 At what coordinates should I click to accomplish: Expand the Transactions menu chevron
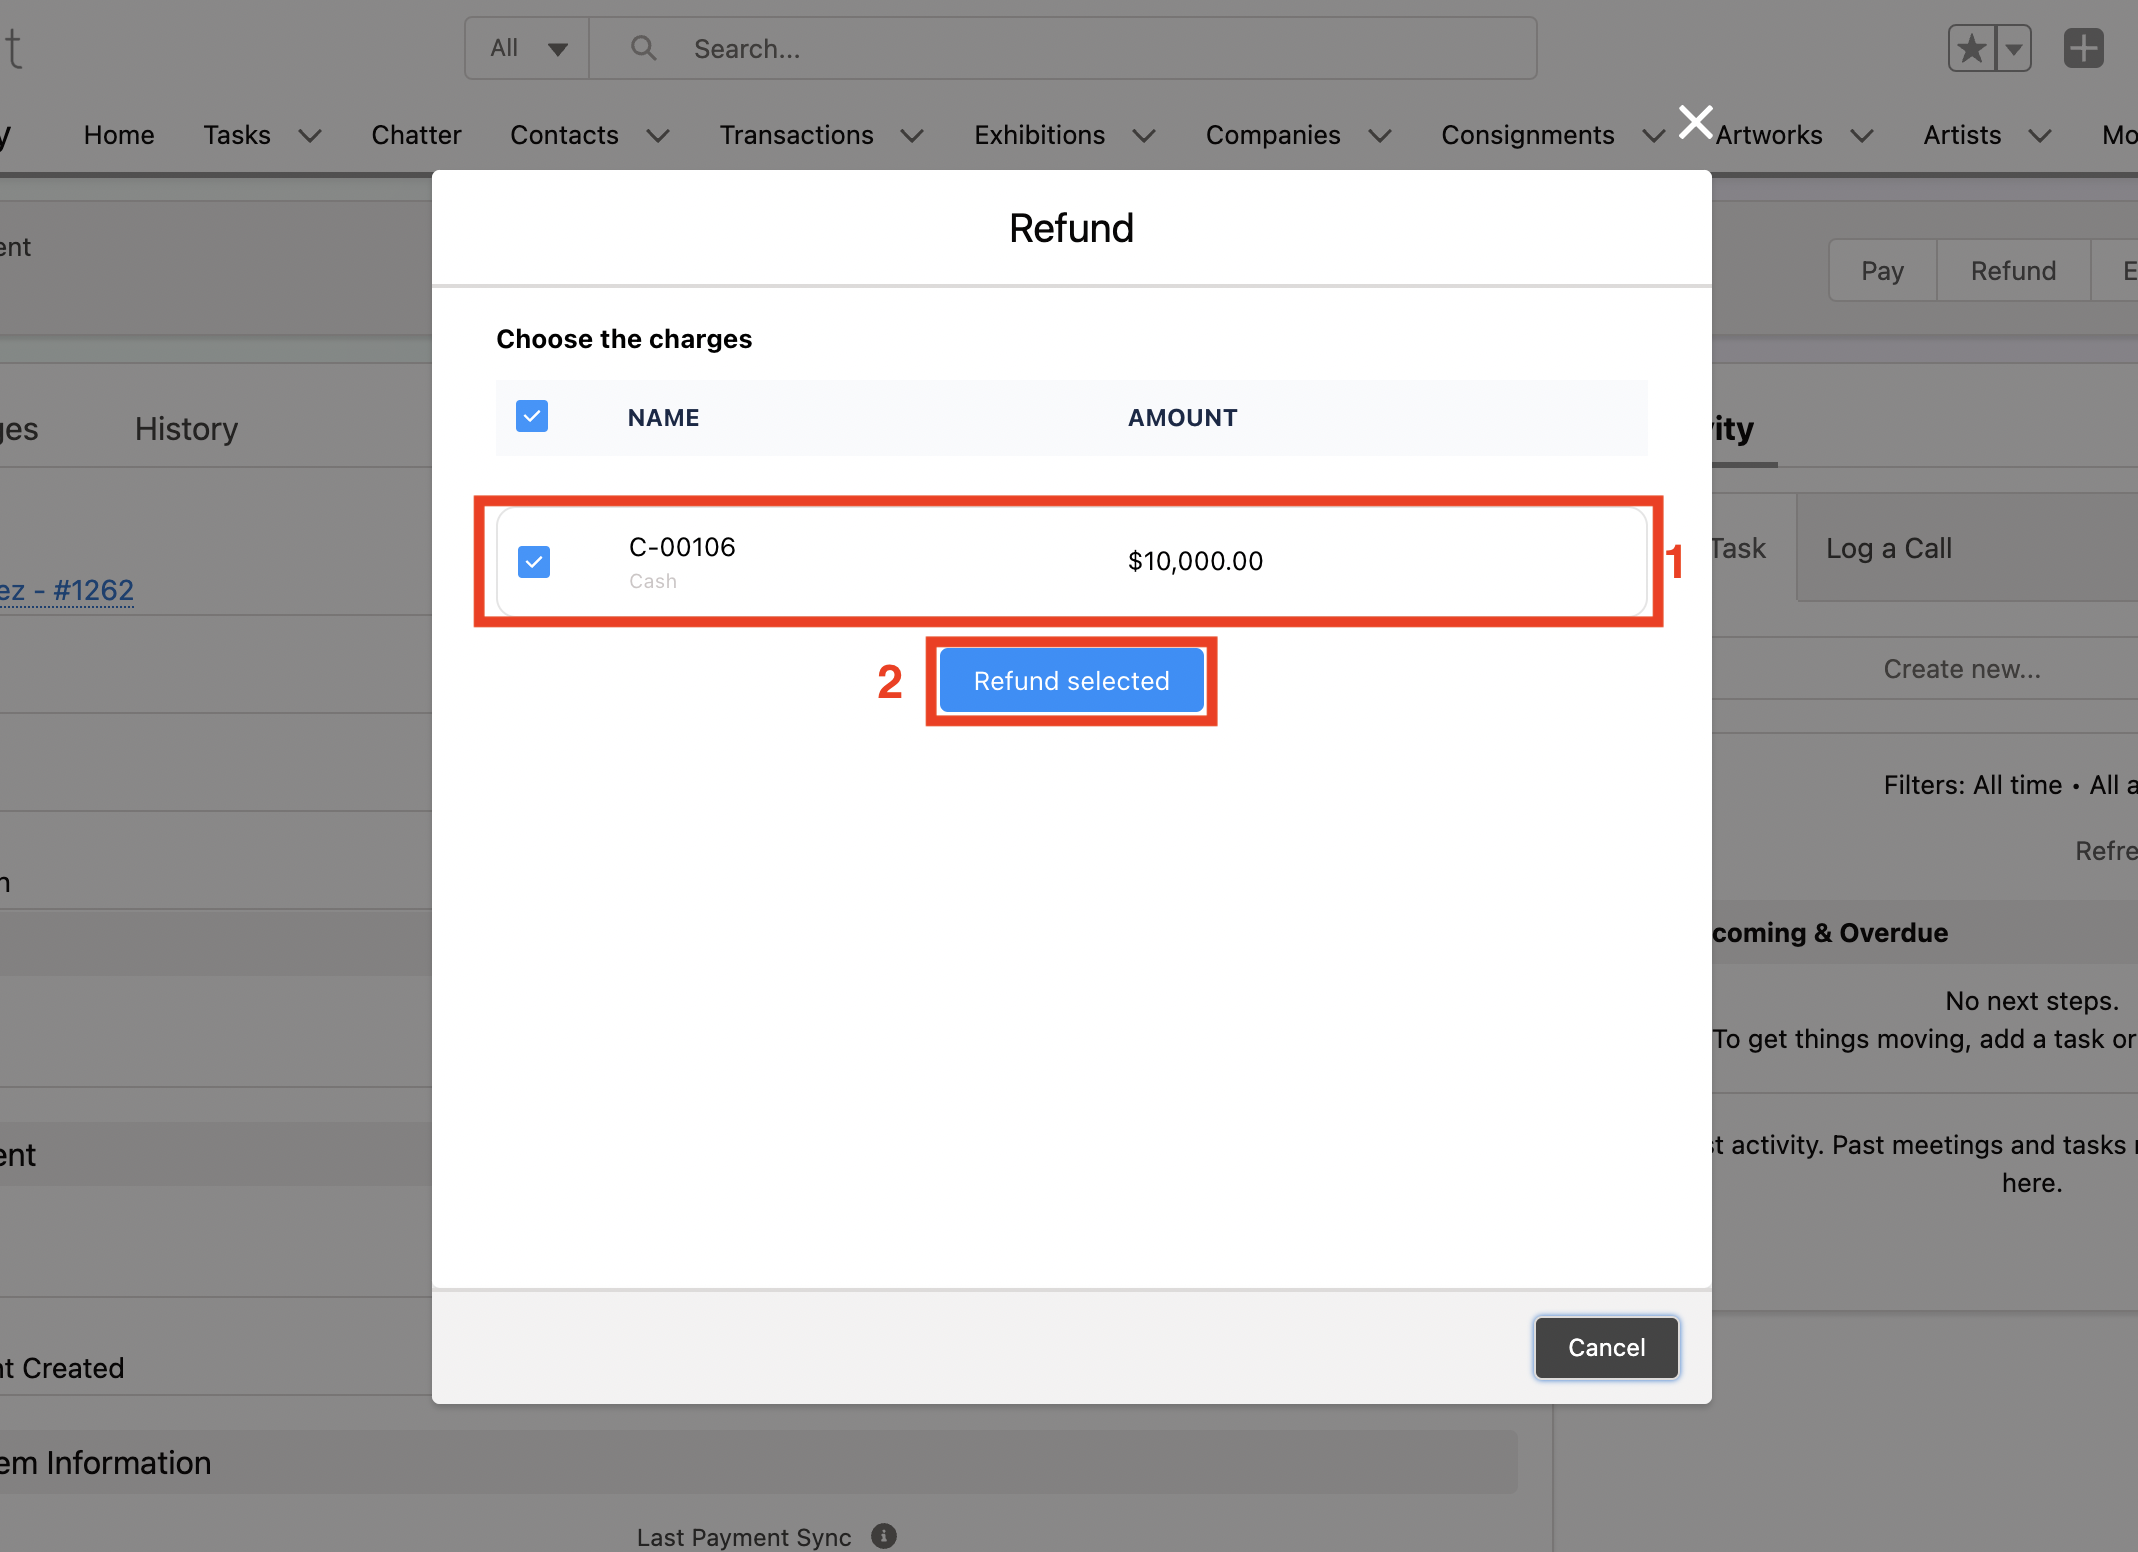coord(911,136)
